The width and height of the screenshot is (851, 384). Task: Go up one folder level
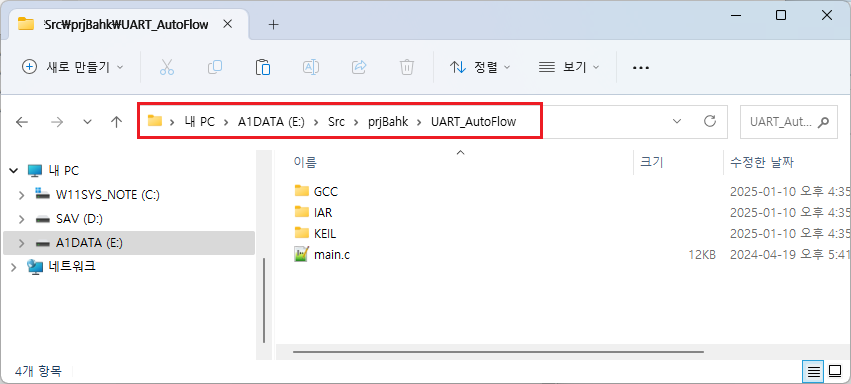coord(116,122)
